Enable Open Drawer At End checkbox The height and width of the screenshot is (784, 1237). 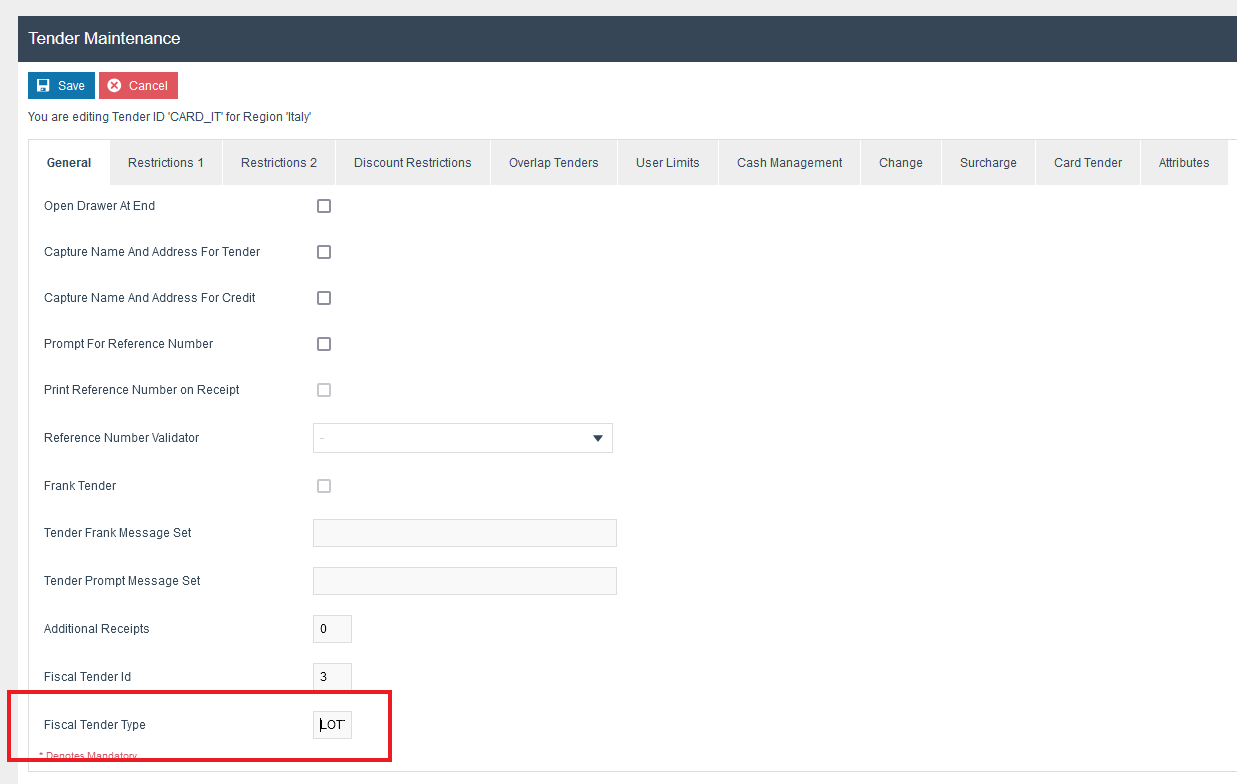324,206
